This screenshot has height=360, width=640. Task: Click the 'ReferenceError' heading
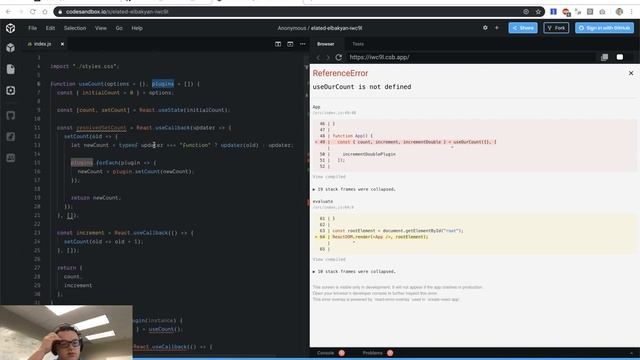point(340,73)
